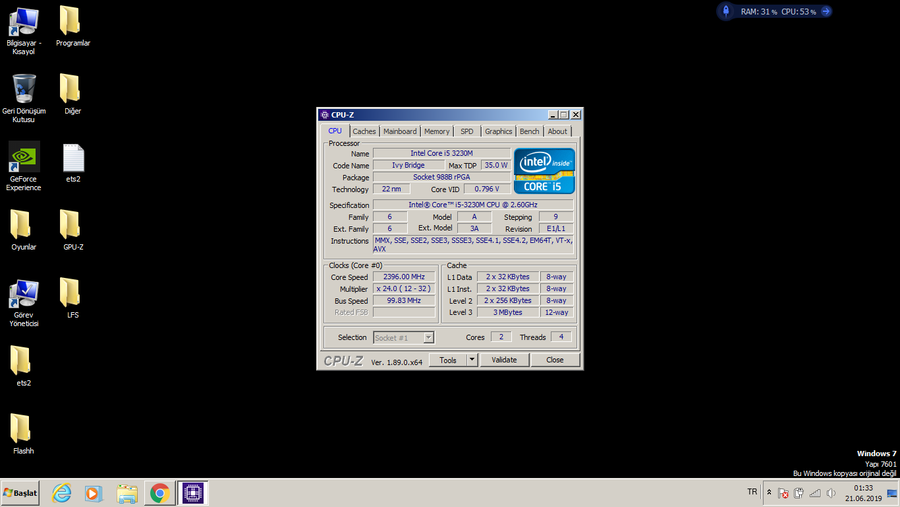Switch to the Graphics tab
900x507 pixels.
tap(498, 131)
